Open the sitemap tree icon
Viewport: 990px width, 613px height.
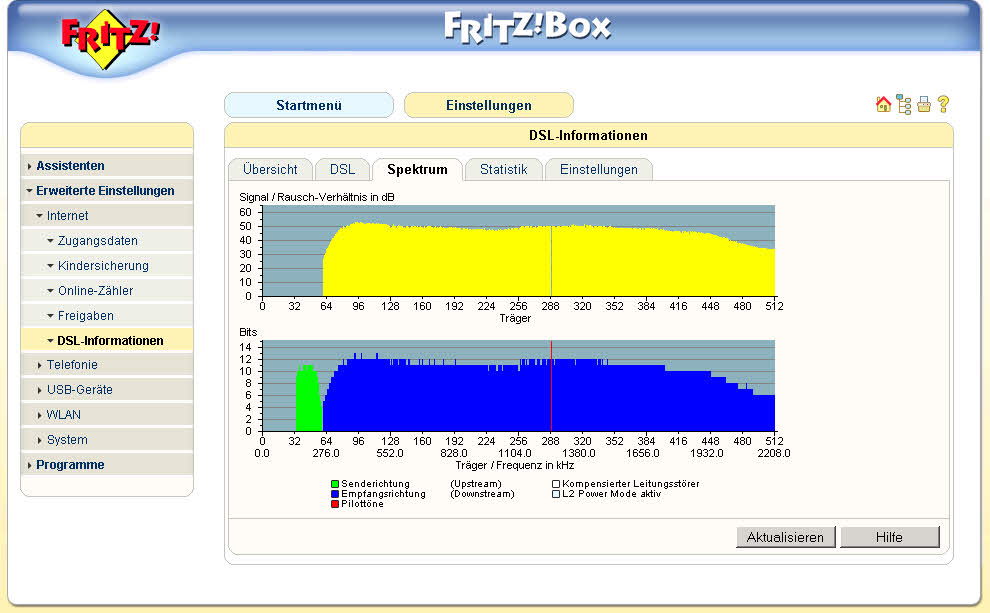tap(904, 105)
